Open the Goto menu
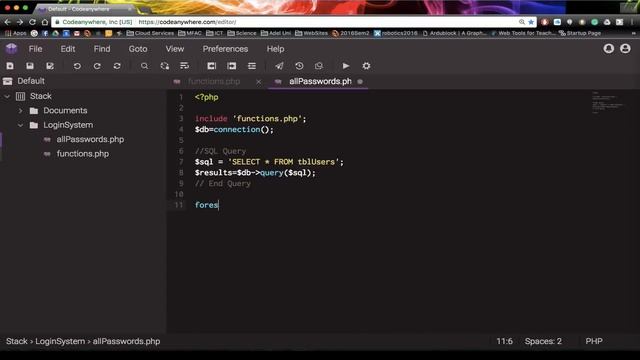Screen dimensions: 640x360 (138, 49)
